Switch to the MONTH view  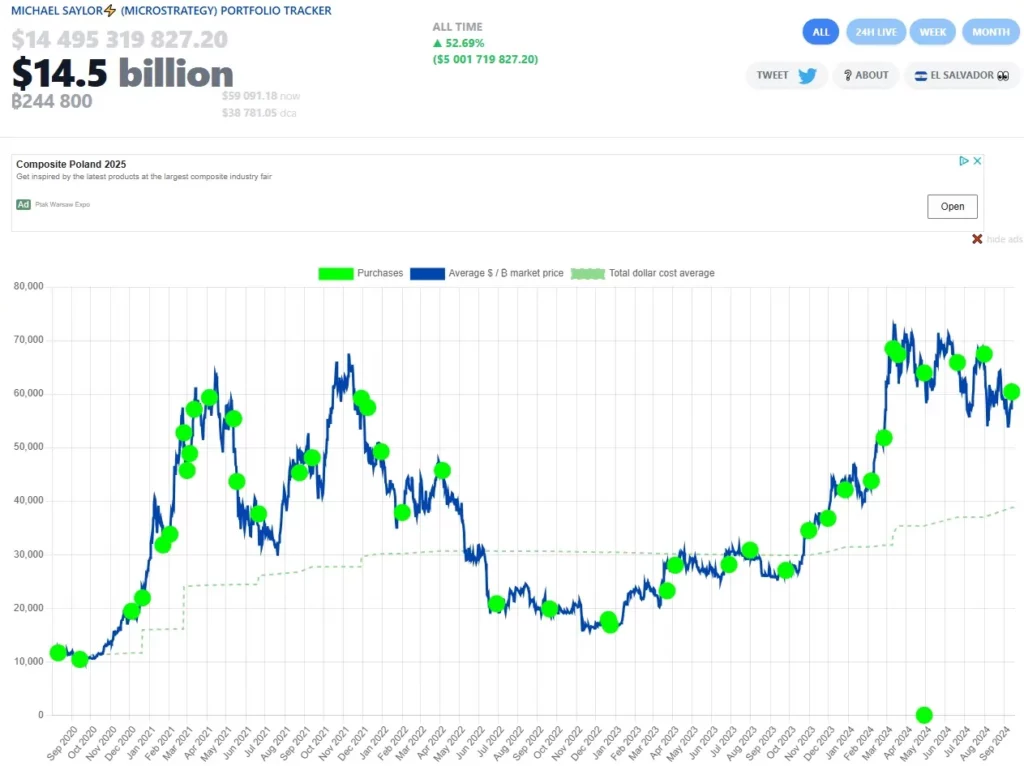(x=991, y=32)
